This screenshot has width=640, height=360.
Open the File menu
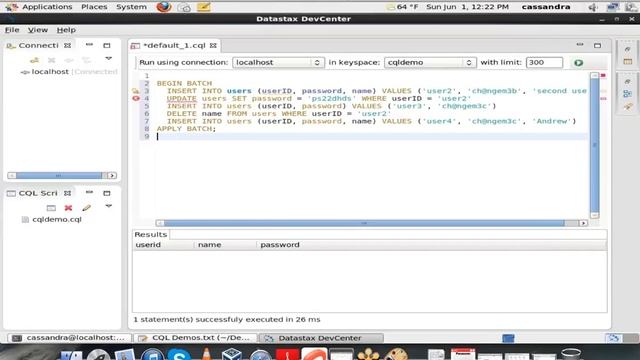coord(12,30)
